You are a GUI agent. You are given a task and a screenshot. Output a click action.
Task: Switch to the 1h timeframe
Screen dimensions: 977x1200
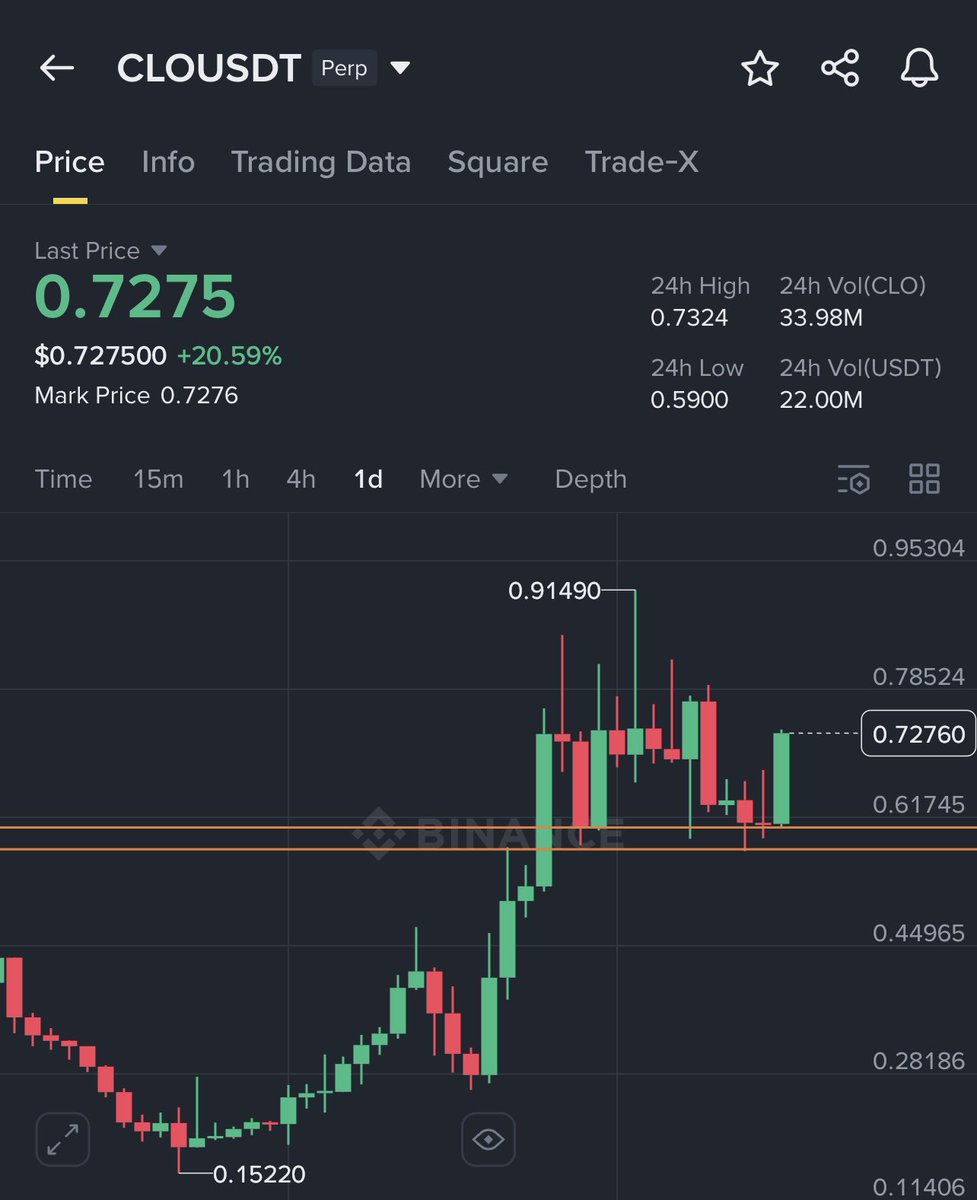pos(235,479)
